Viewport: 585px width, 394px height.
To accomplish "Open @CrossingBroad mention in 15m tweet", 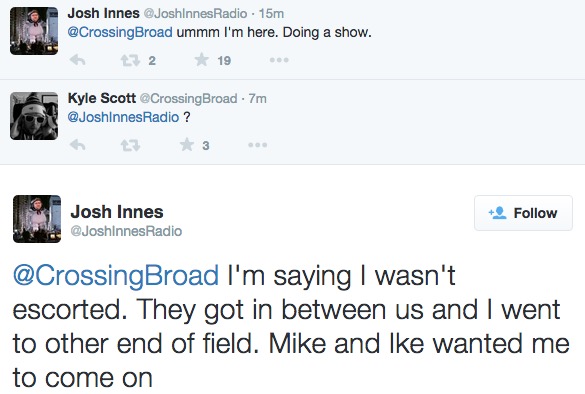I will tap(120, 32).
